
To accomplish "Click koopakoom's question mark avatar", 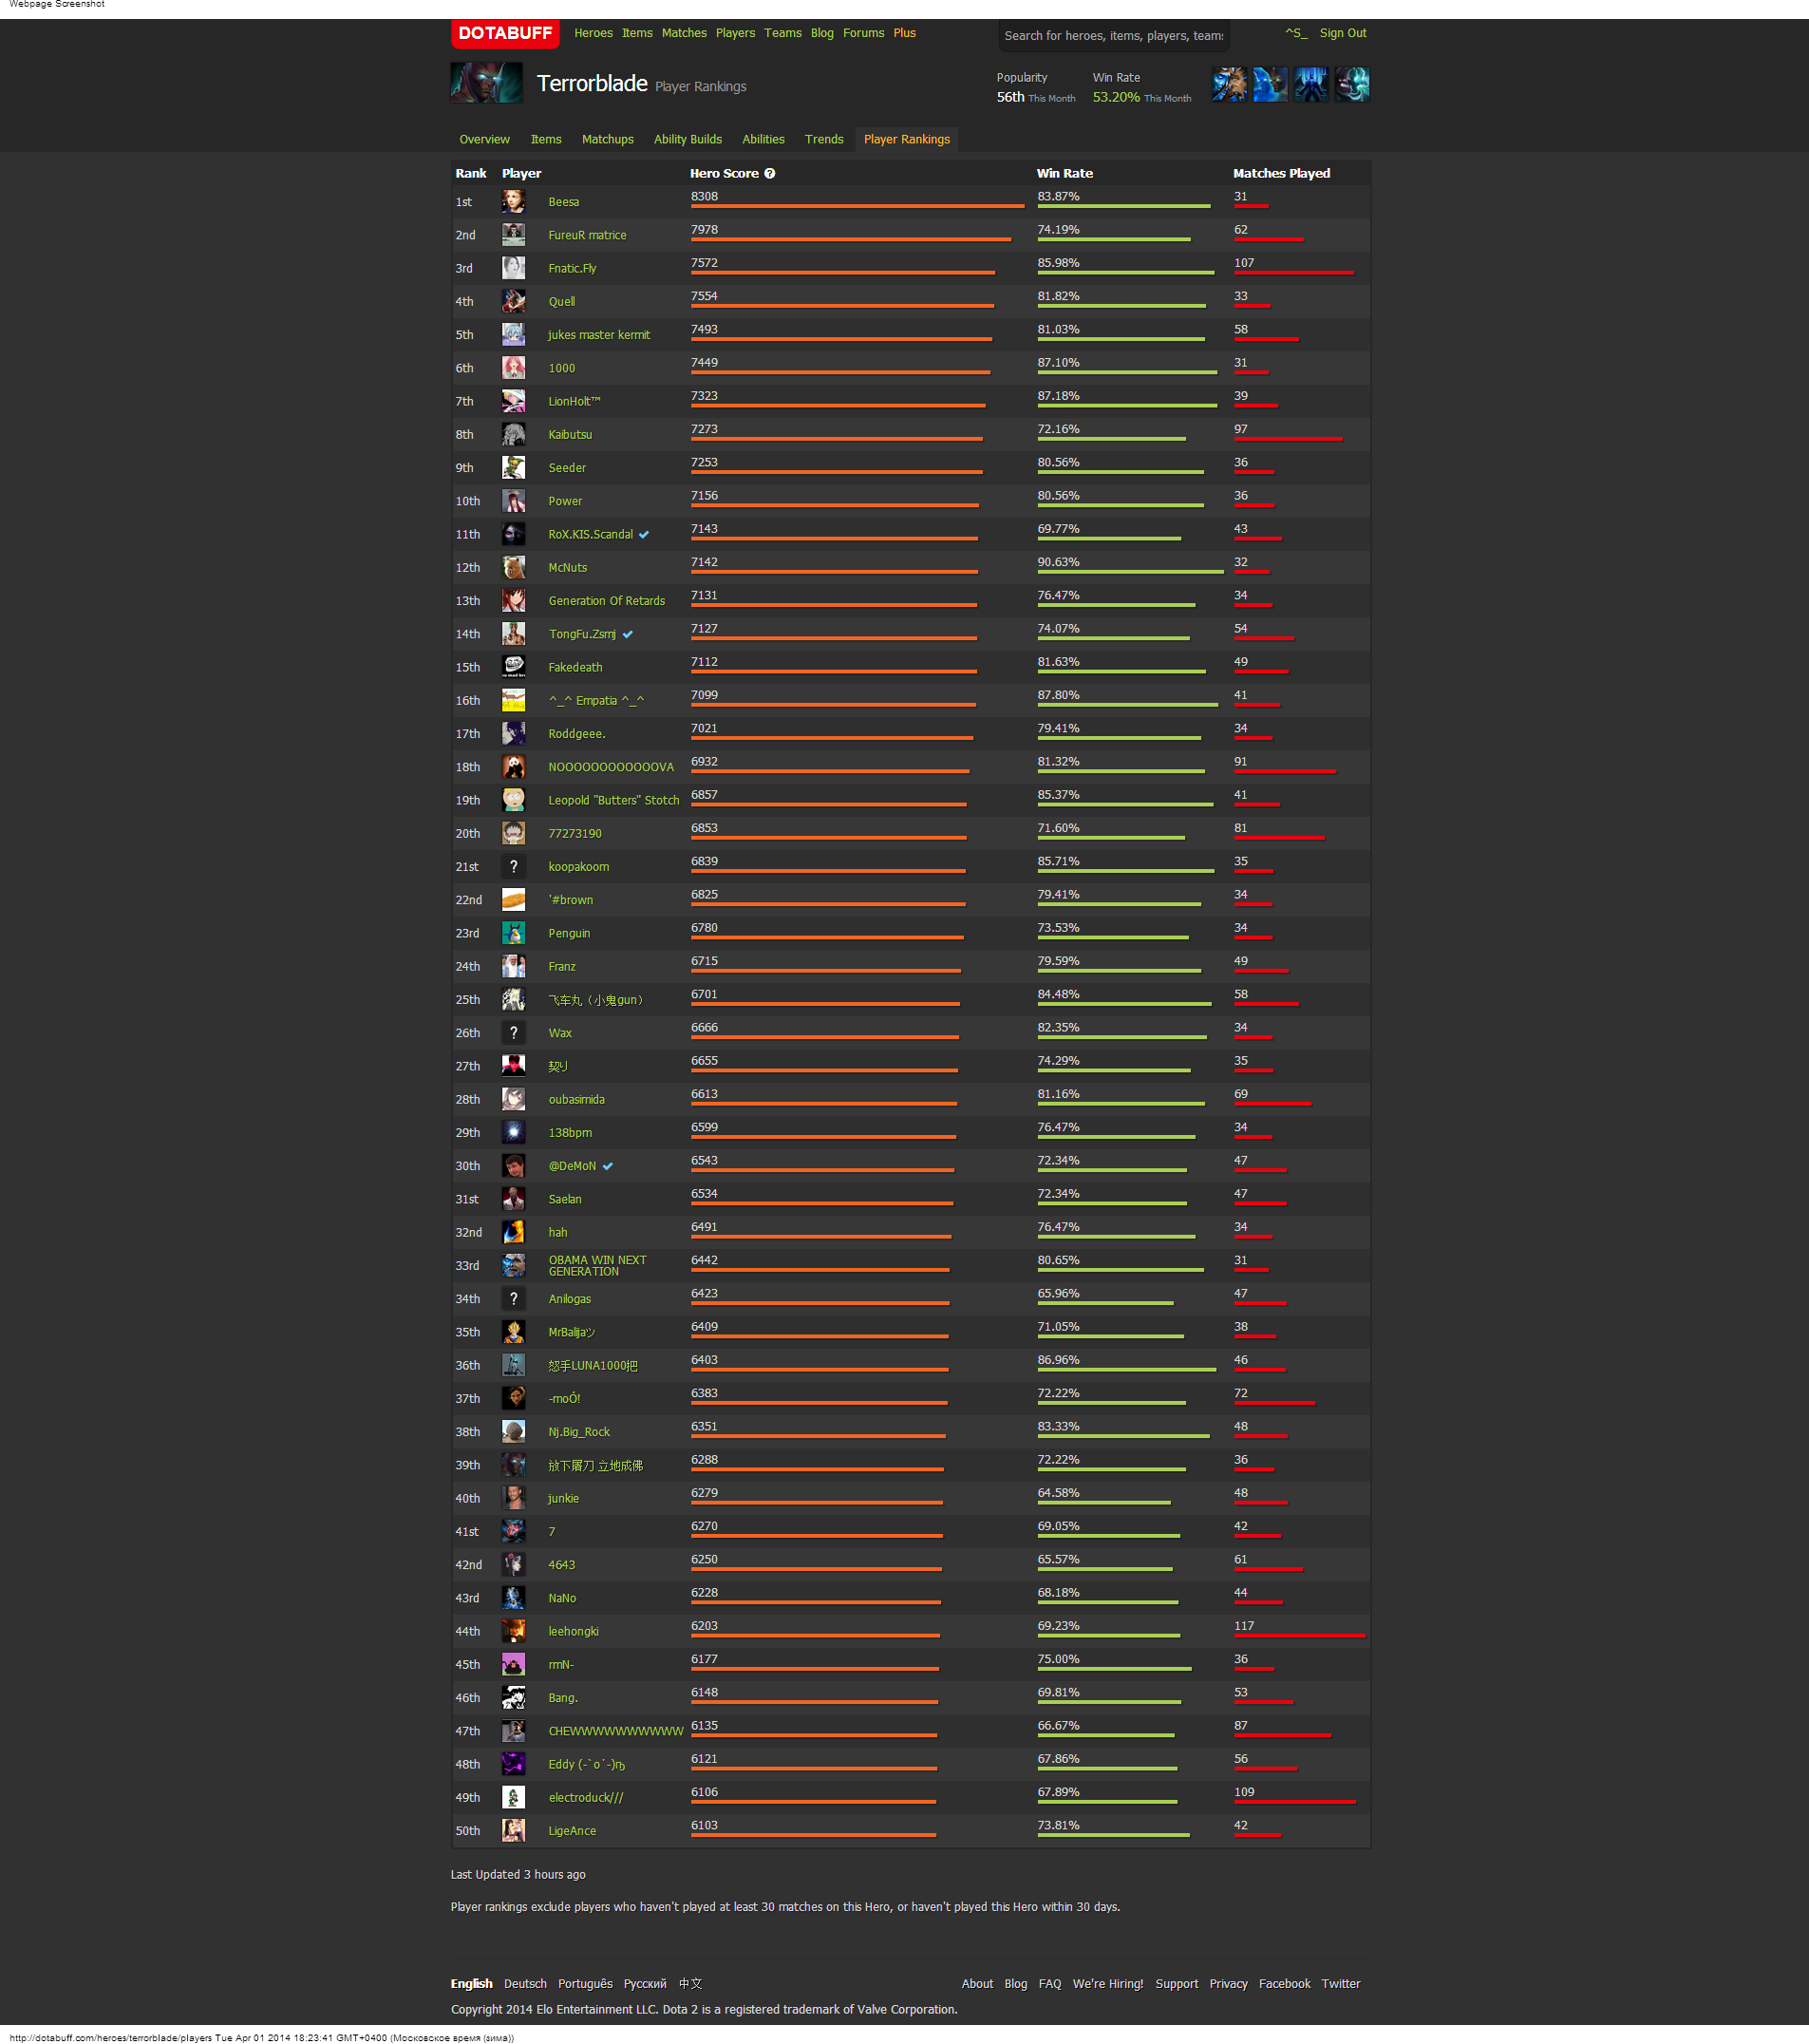I will [x=513, y=867].
